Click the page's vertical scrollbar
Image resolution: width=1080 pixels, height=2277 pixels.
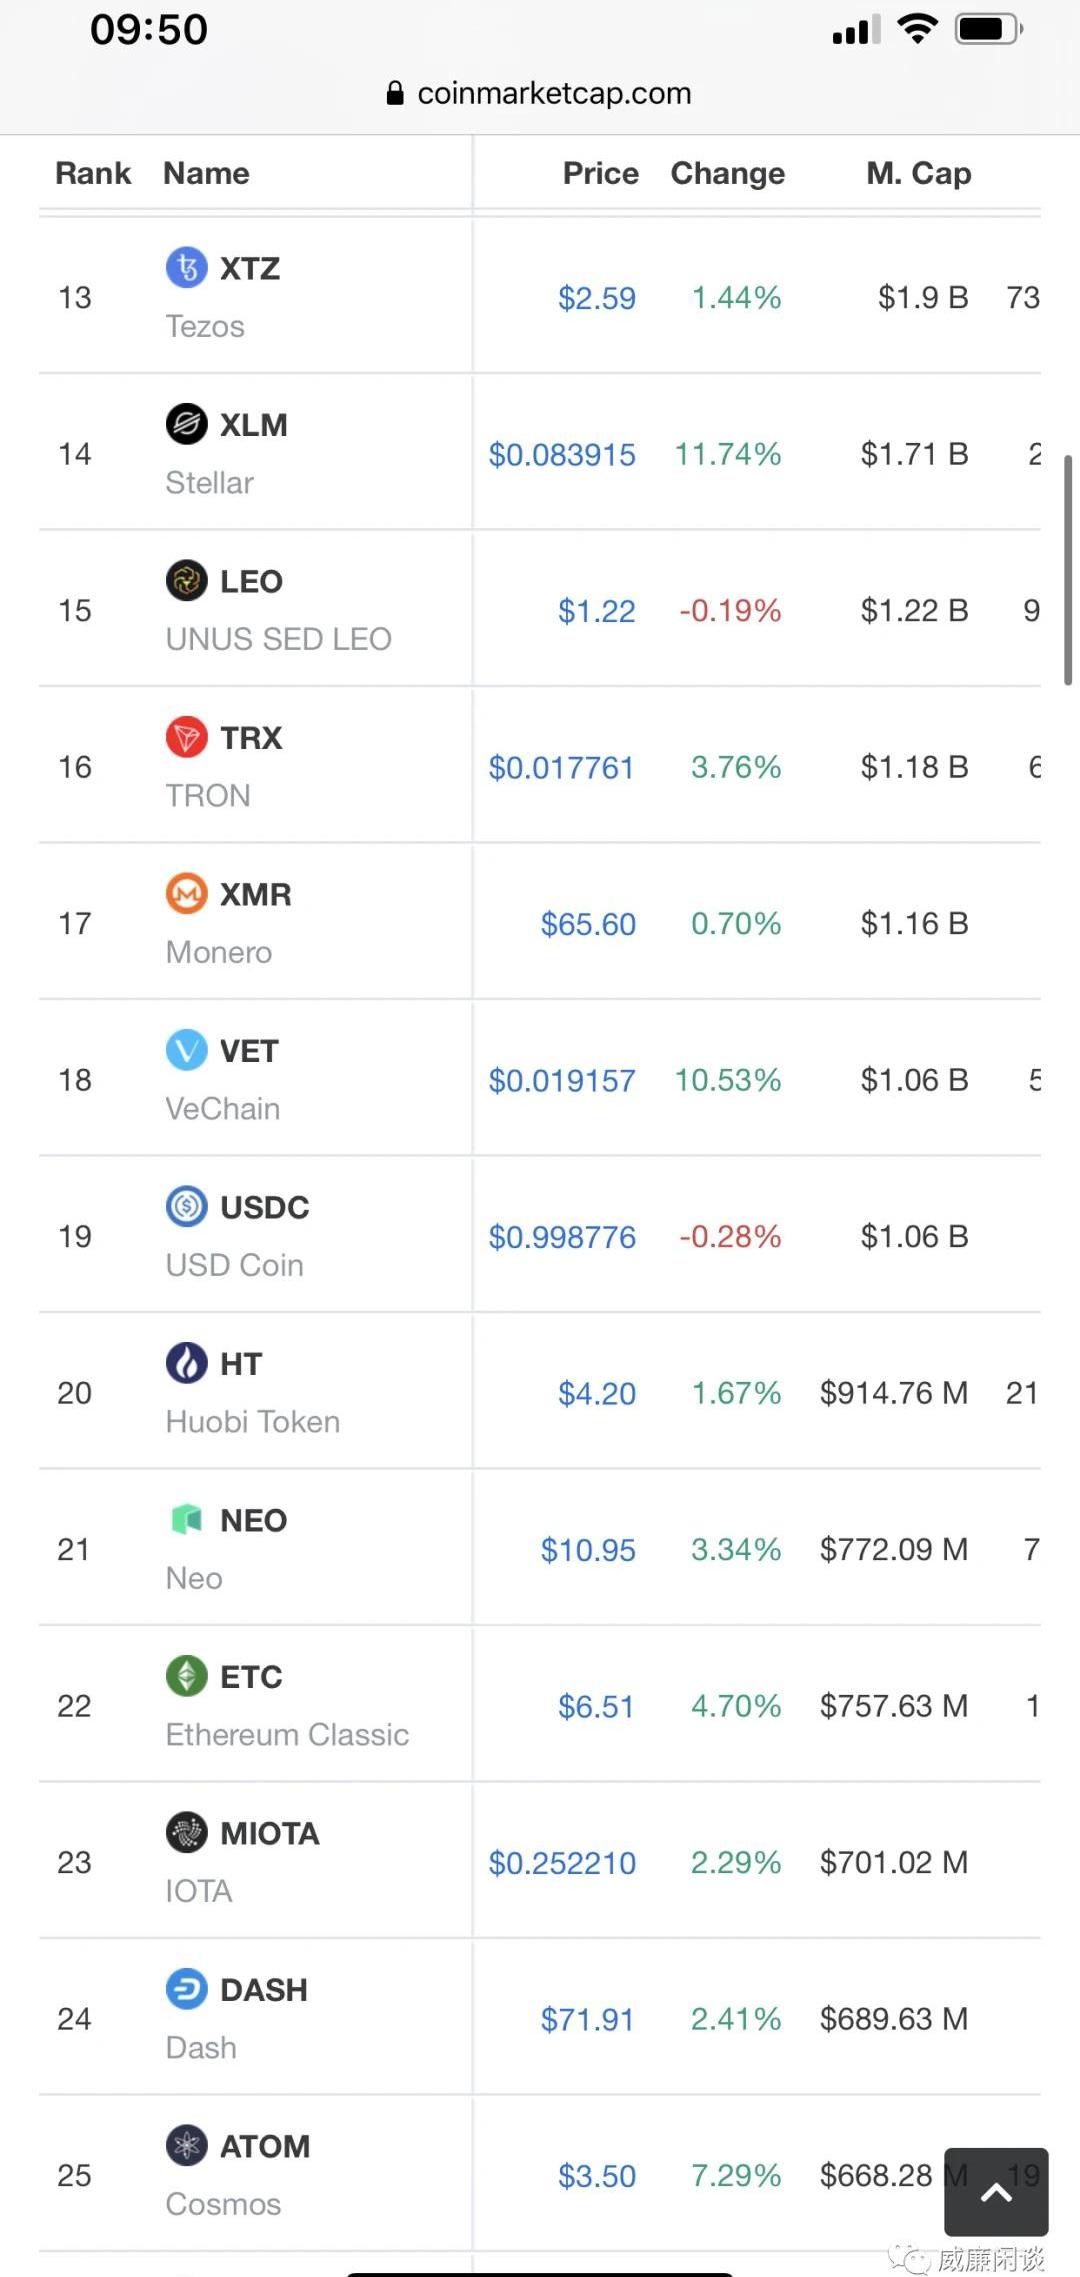pos(1068,570)
